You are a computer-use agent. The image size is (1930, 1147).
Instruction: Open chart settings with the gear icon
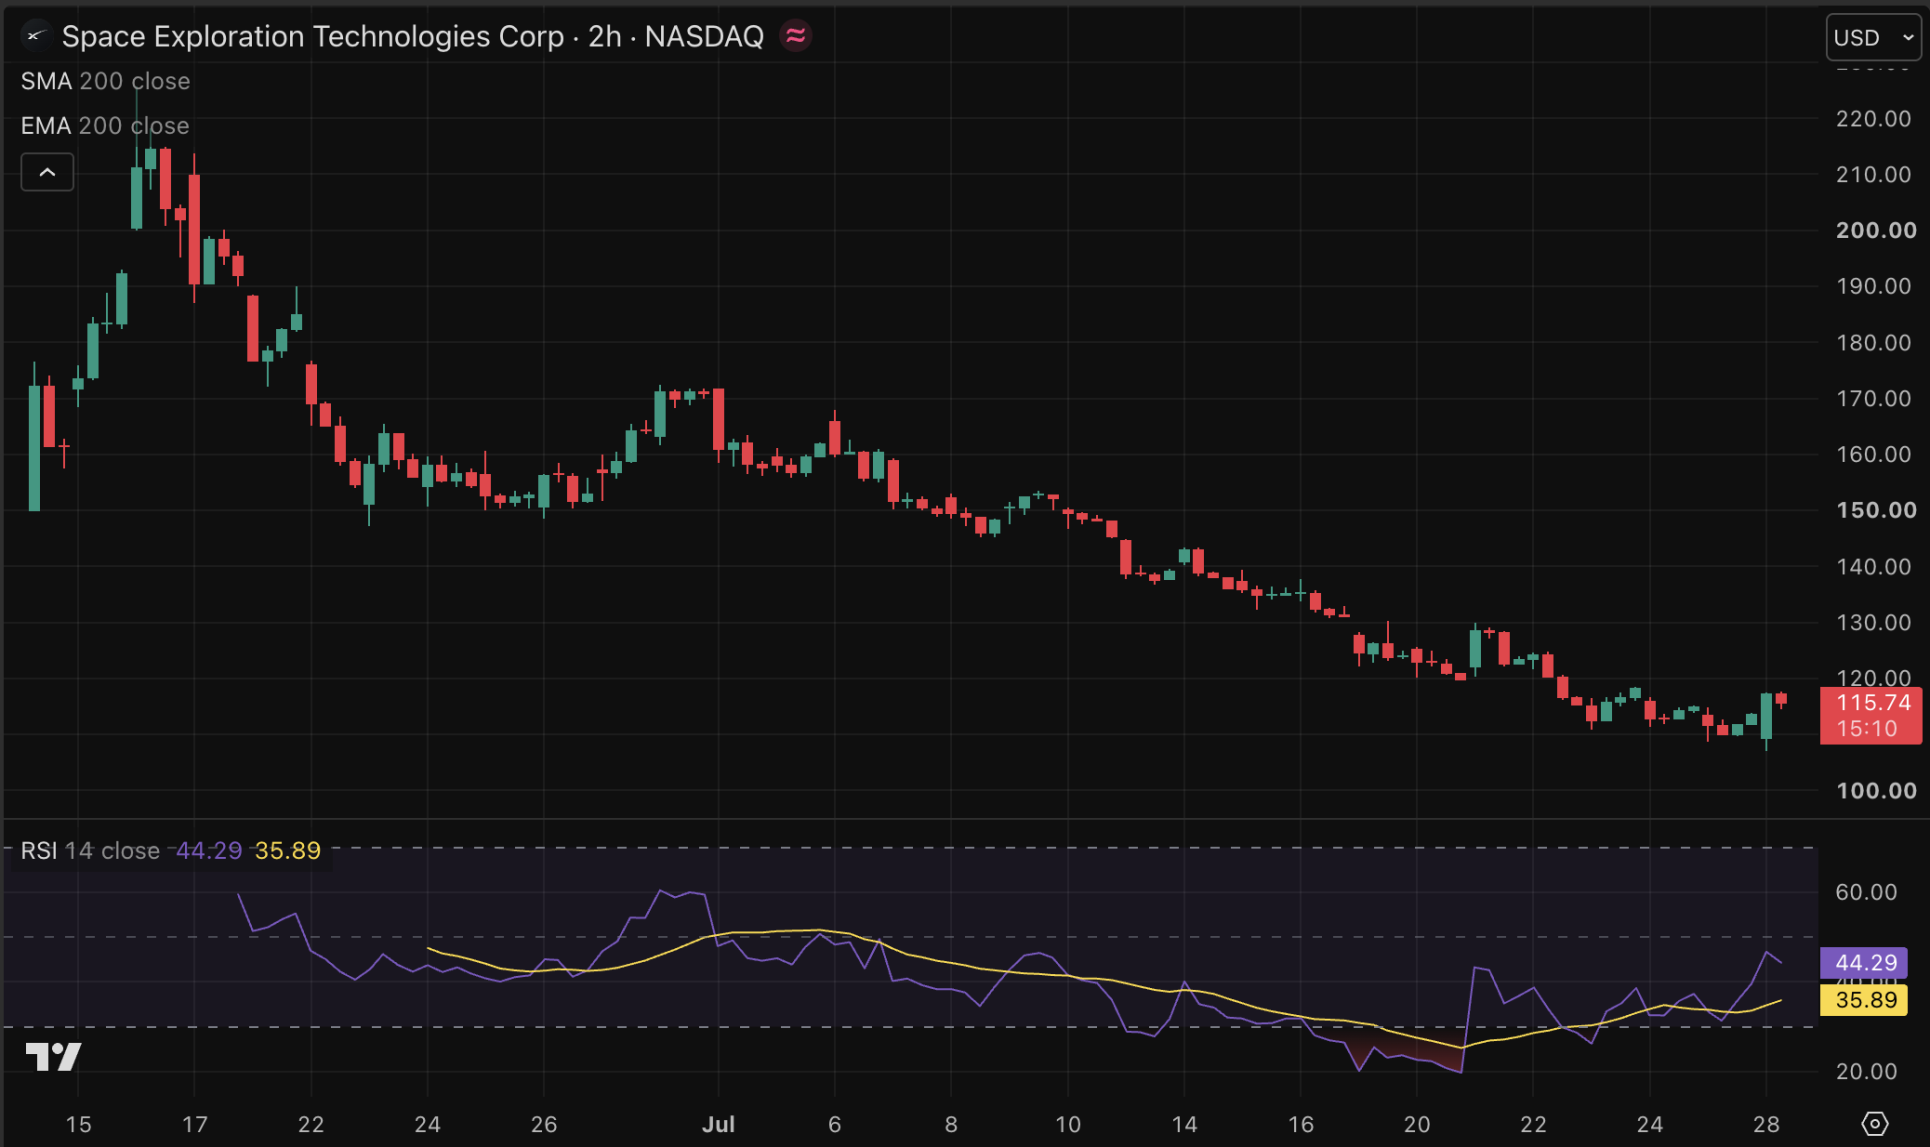click(1874, 1124)
